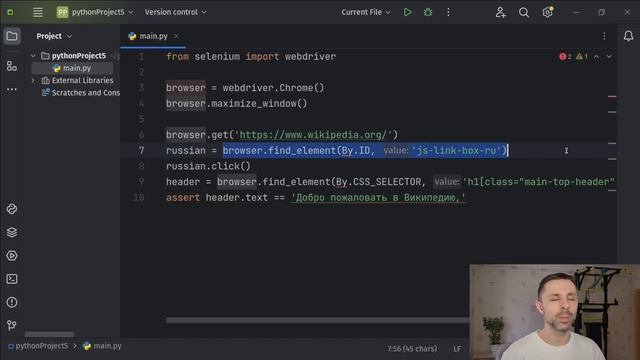Open editor tab options menu
Screen dimensions: 640x360
point(604,36)
